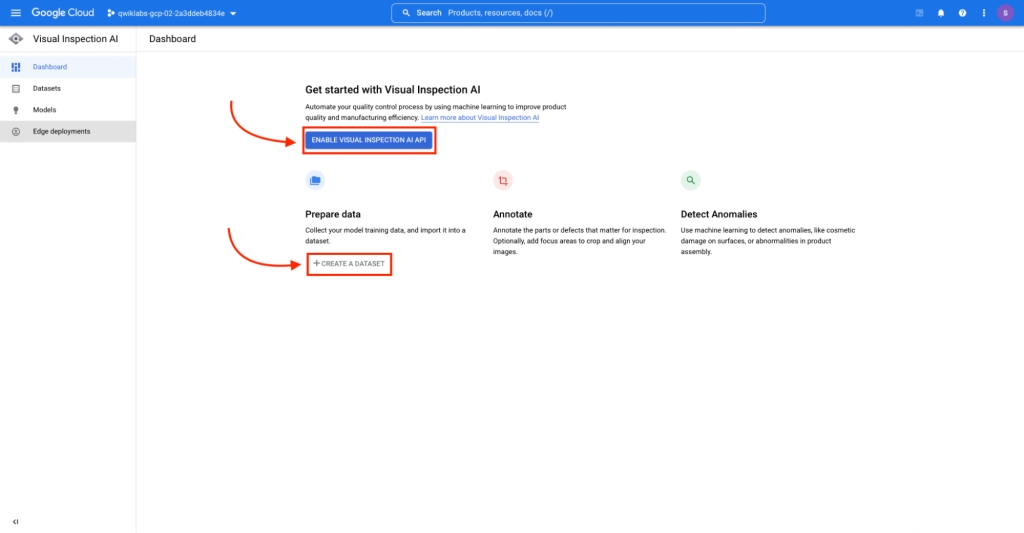The image size is (1024, 533).
Task: Click the Visual Inspection AI product icon
Action: [x=16, y=39]
